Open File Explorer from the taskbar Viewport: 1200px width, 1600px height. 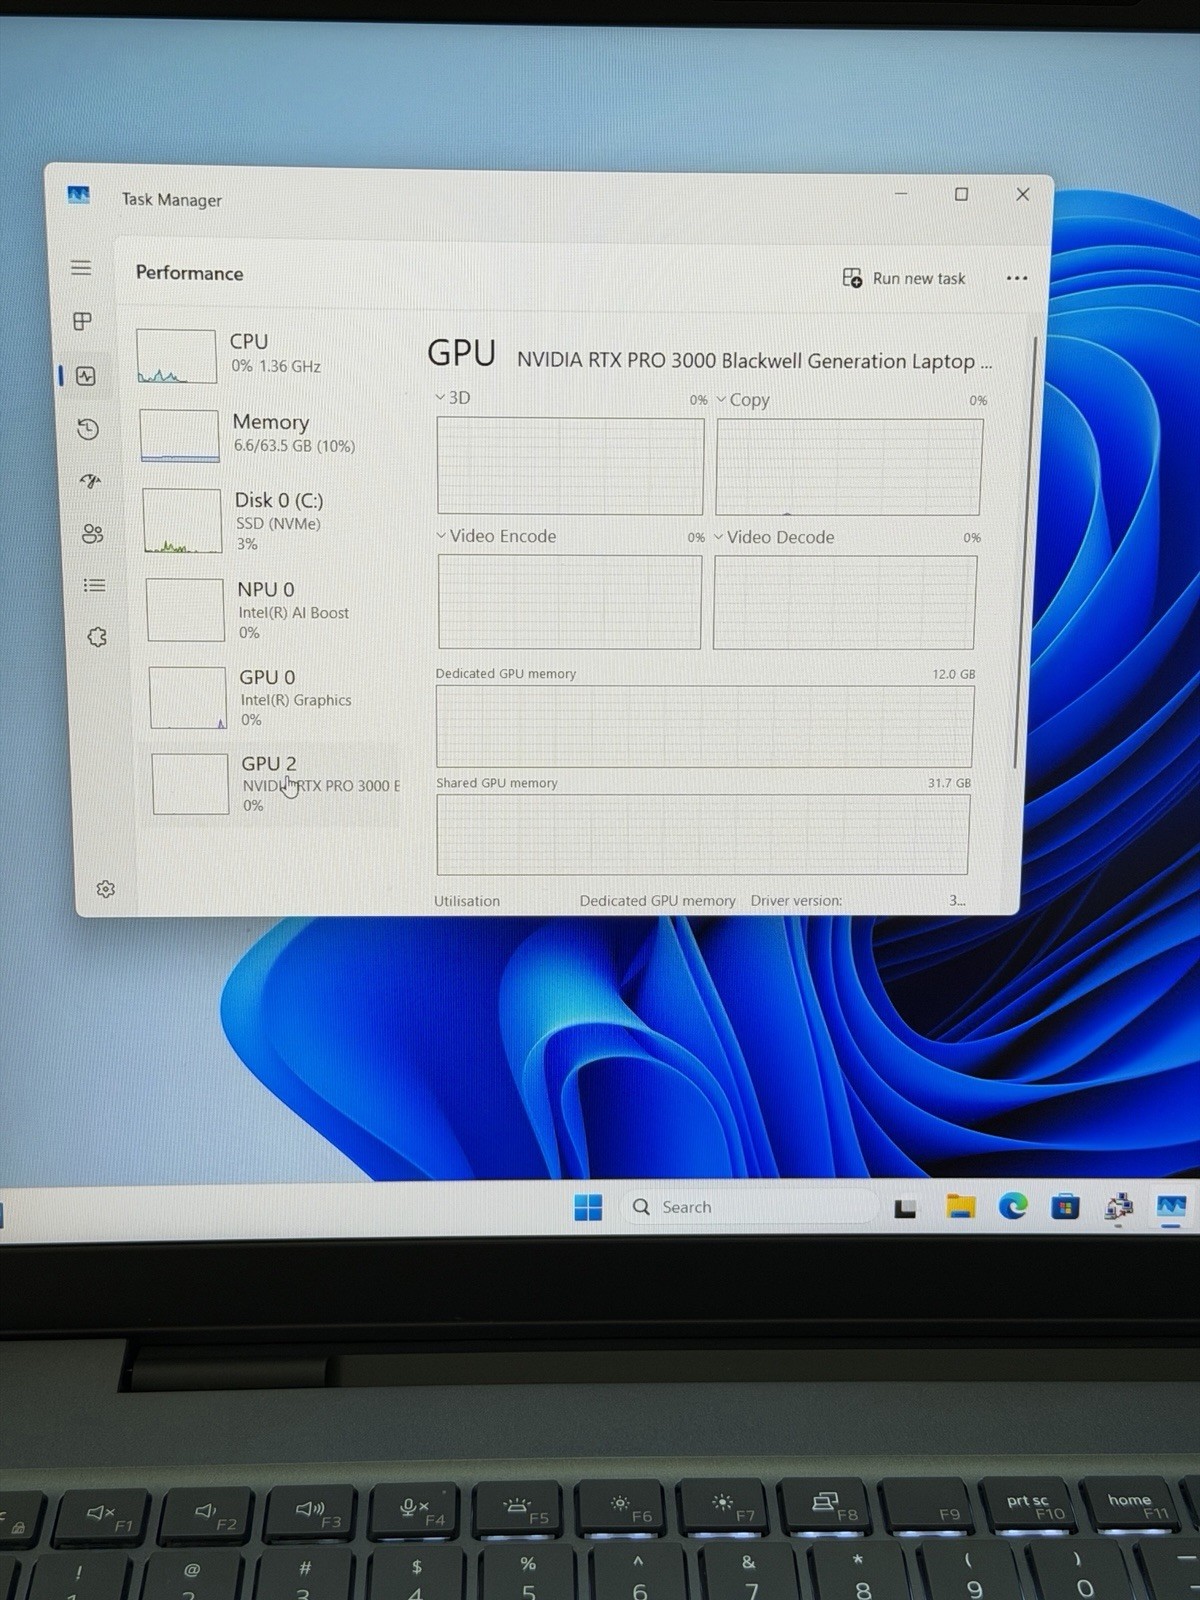click(960, 1208)
